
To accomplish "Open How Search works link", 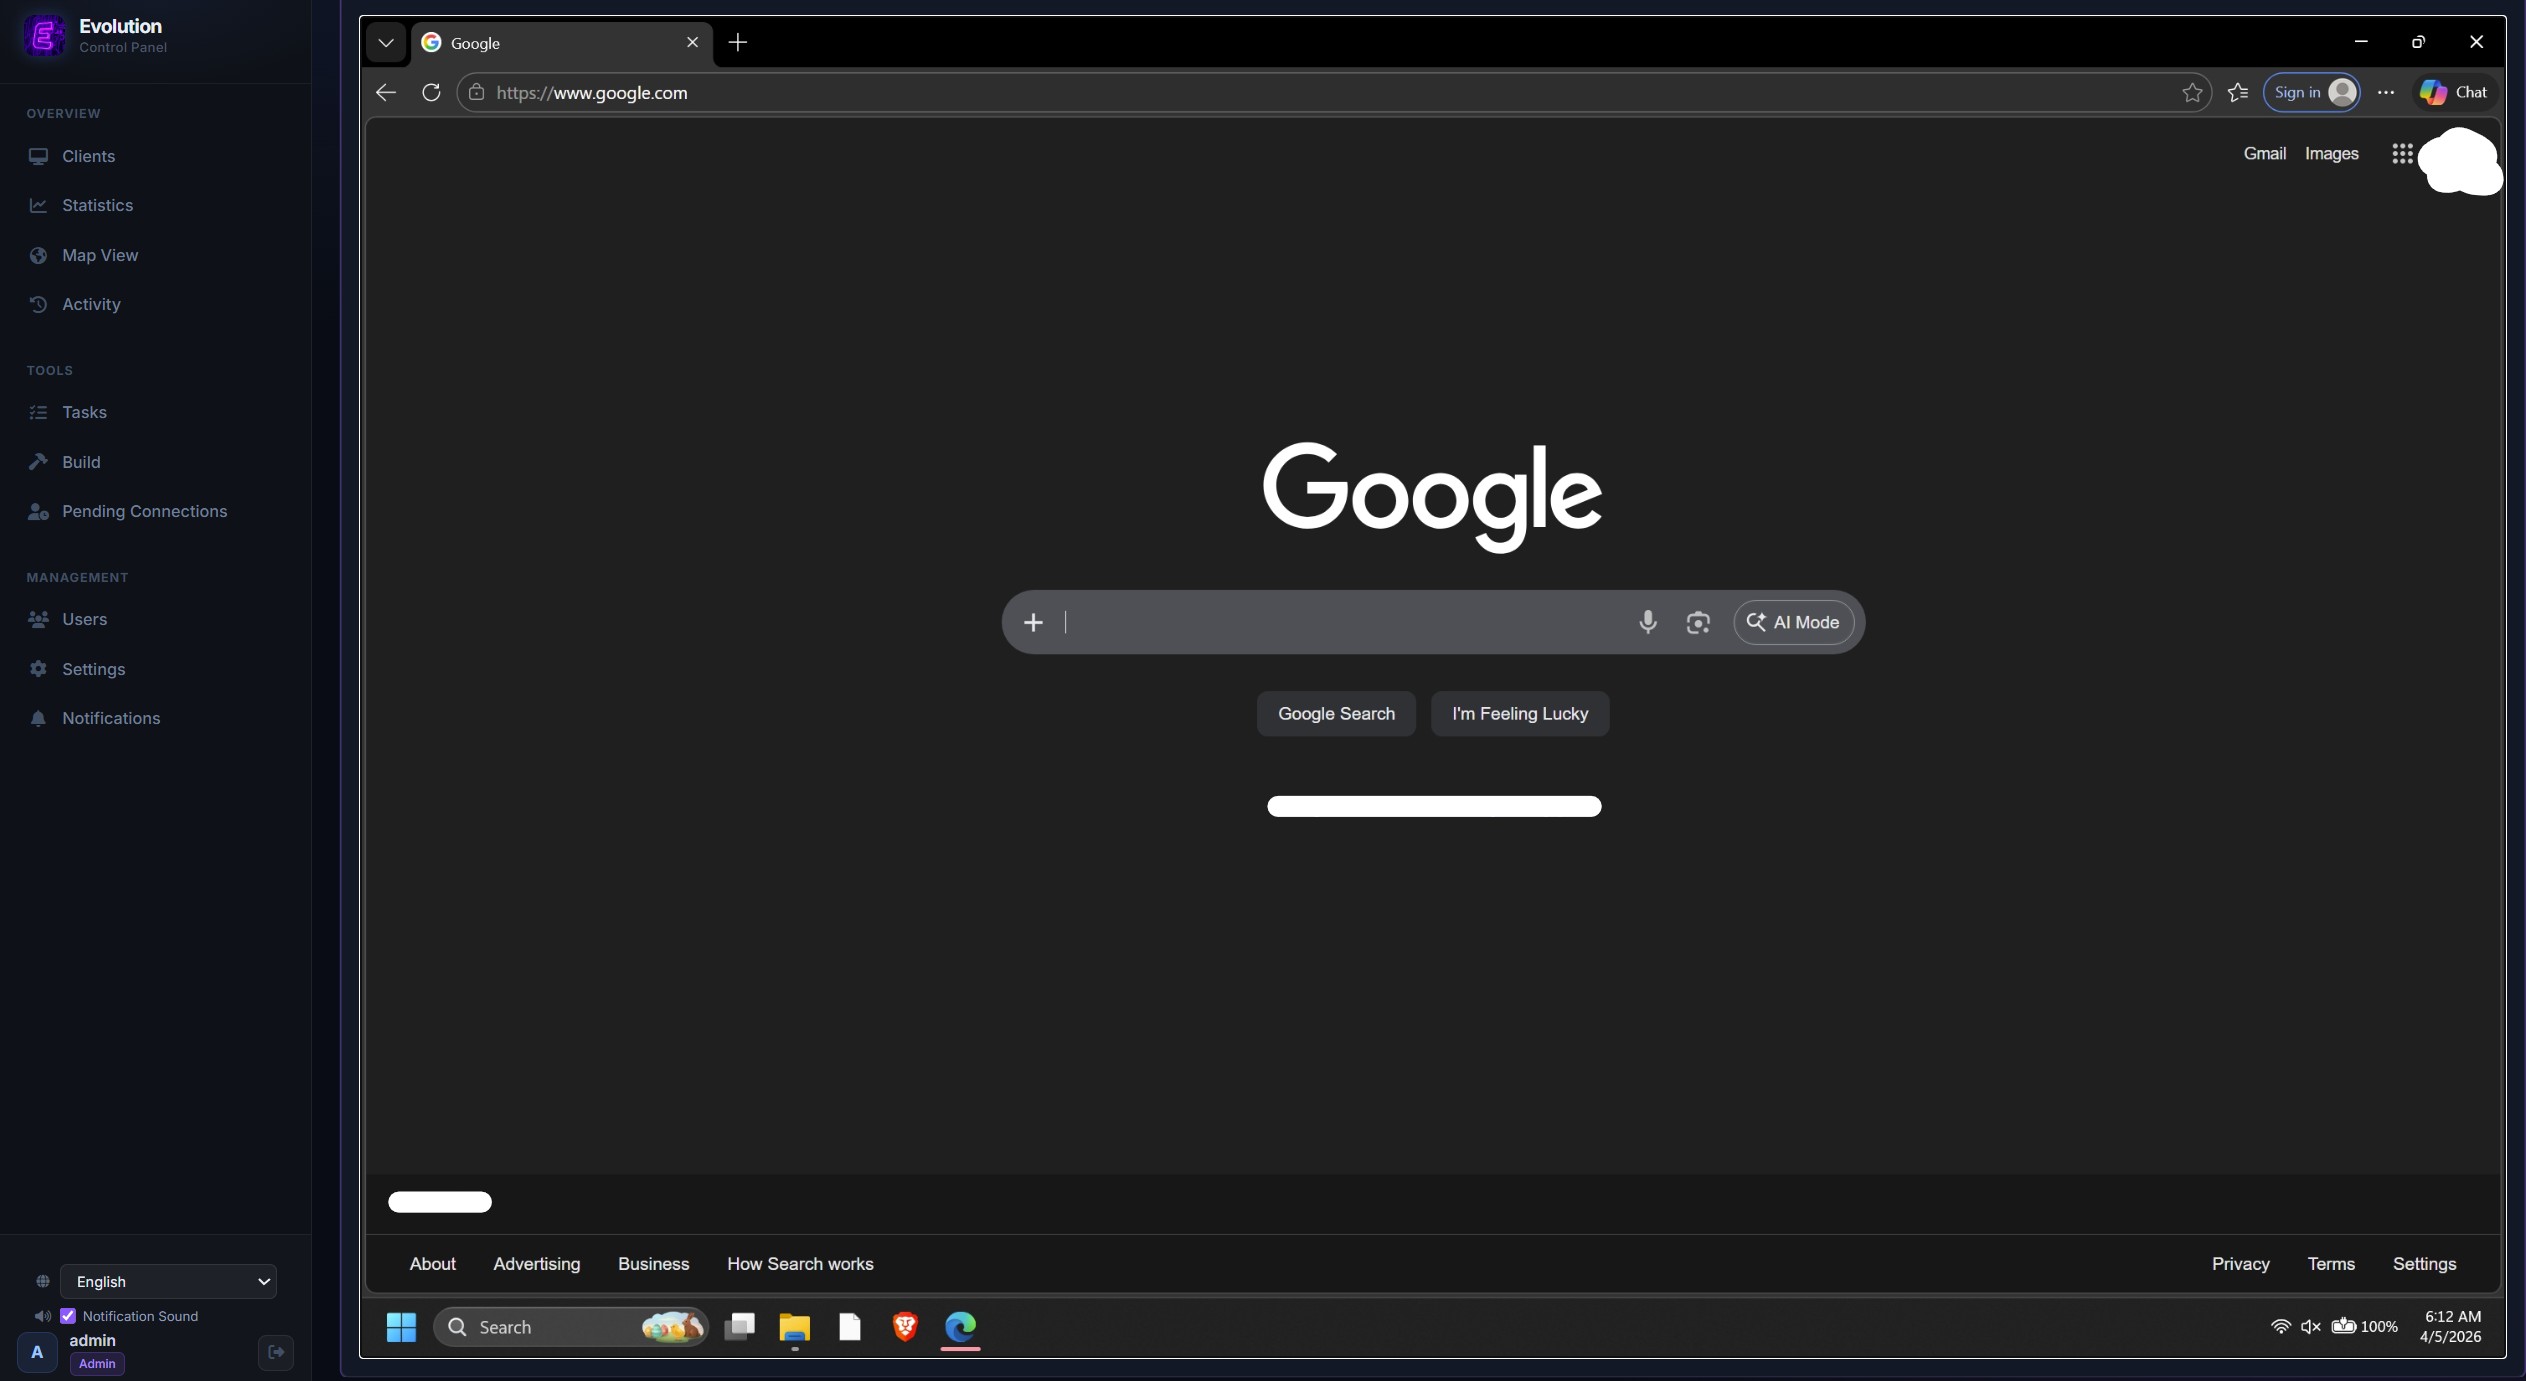I will (800, 1263).
